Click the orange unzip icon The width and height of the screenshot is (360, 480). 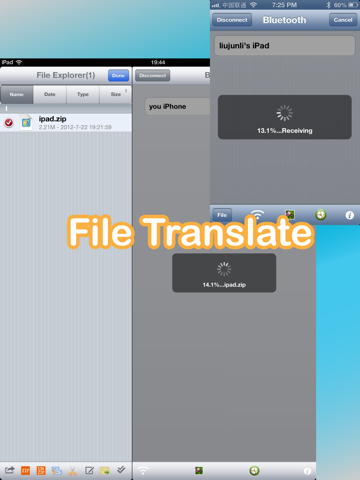pyautogui.click(x=41, y=470)
